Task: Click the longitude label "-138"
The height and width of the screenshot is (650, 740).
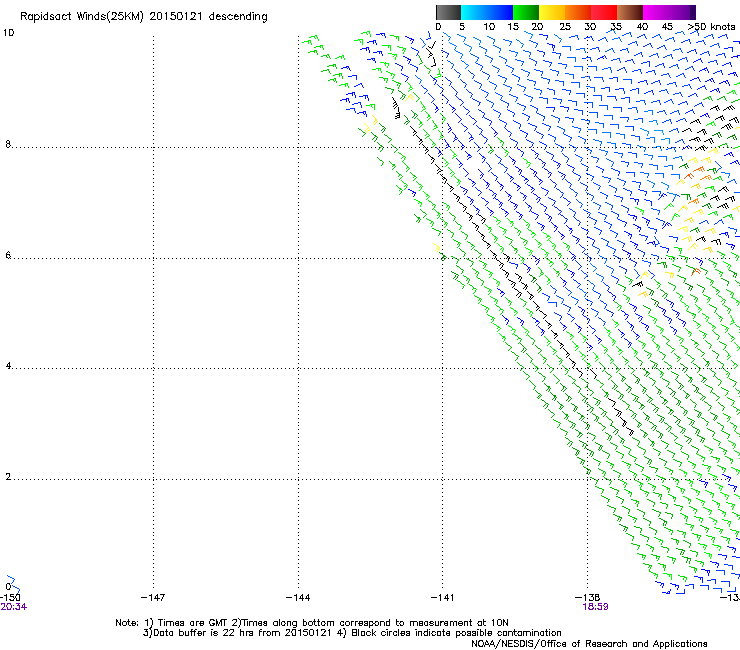Action: tap(587, 598)
